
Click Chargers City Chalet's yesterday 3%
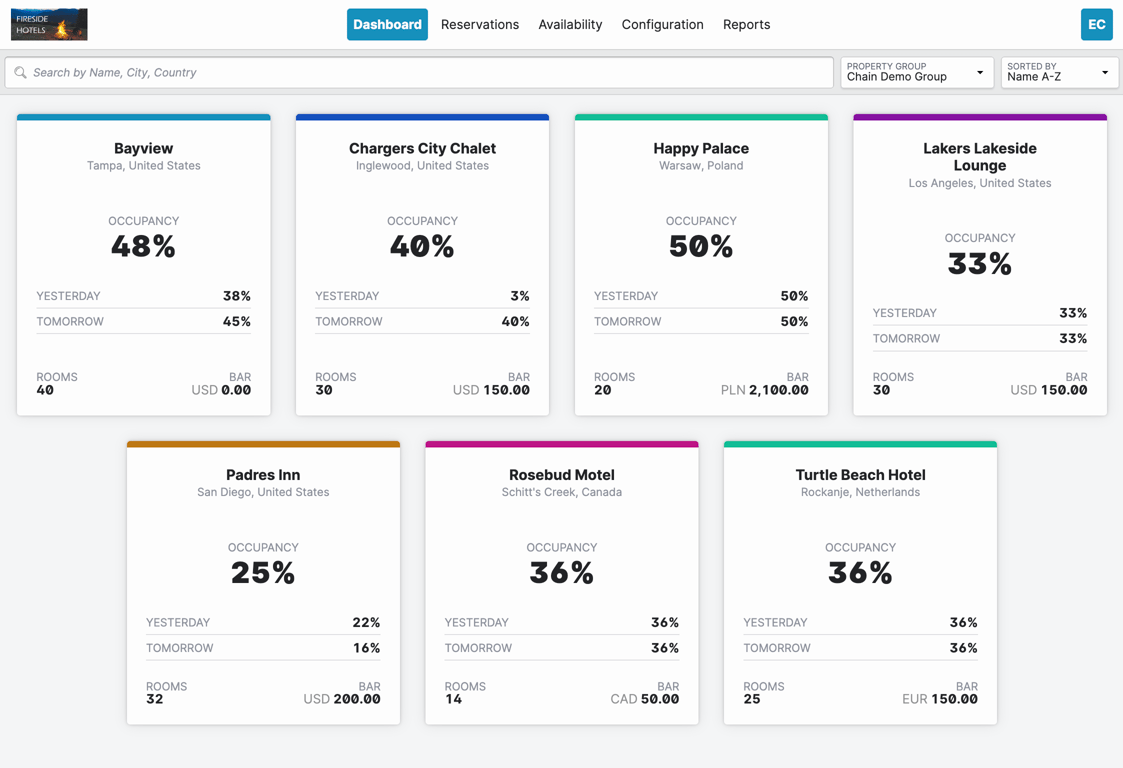pos(520,296)
